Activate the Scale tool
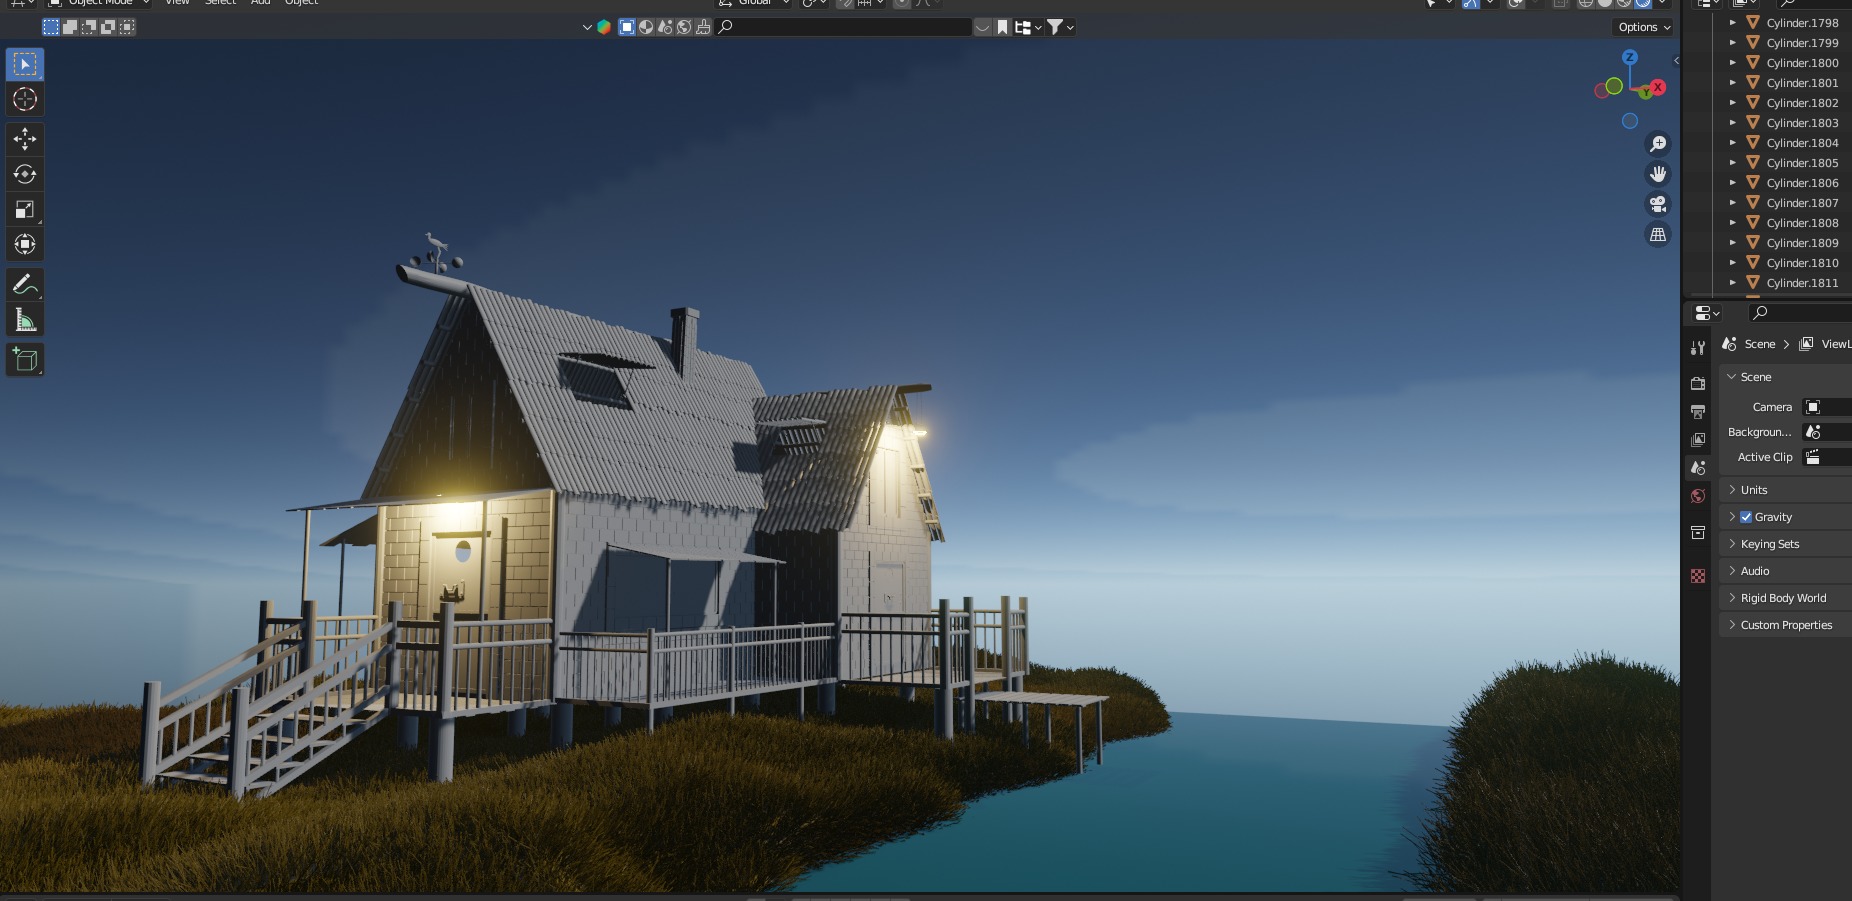Viewport: 1852px width, 901px height. click(x=25, y=209)
